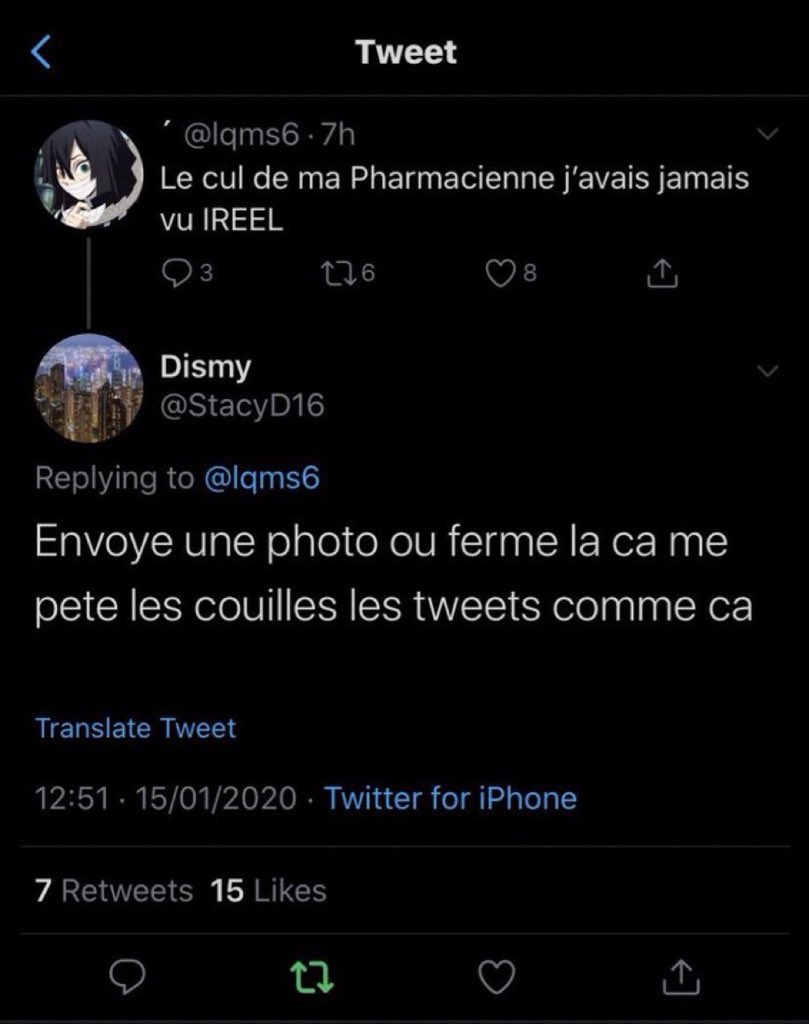
Task: Like the @lqms6 tweet showing 8 likes
Action: [x=511, y=273]
